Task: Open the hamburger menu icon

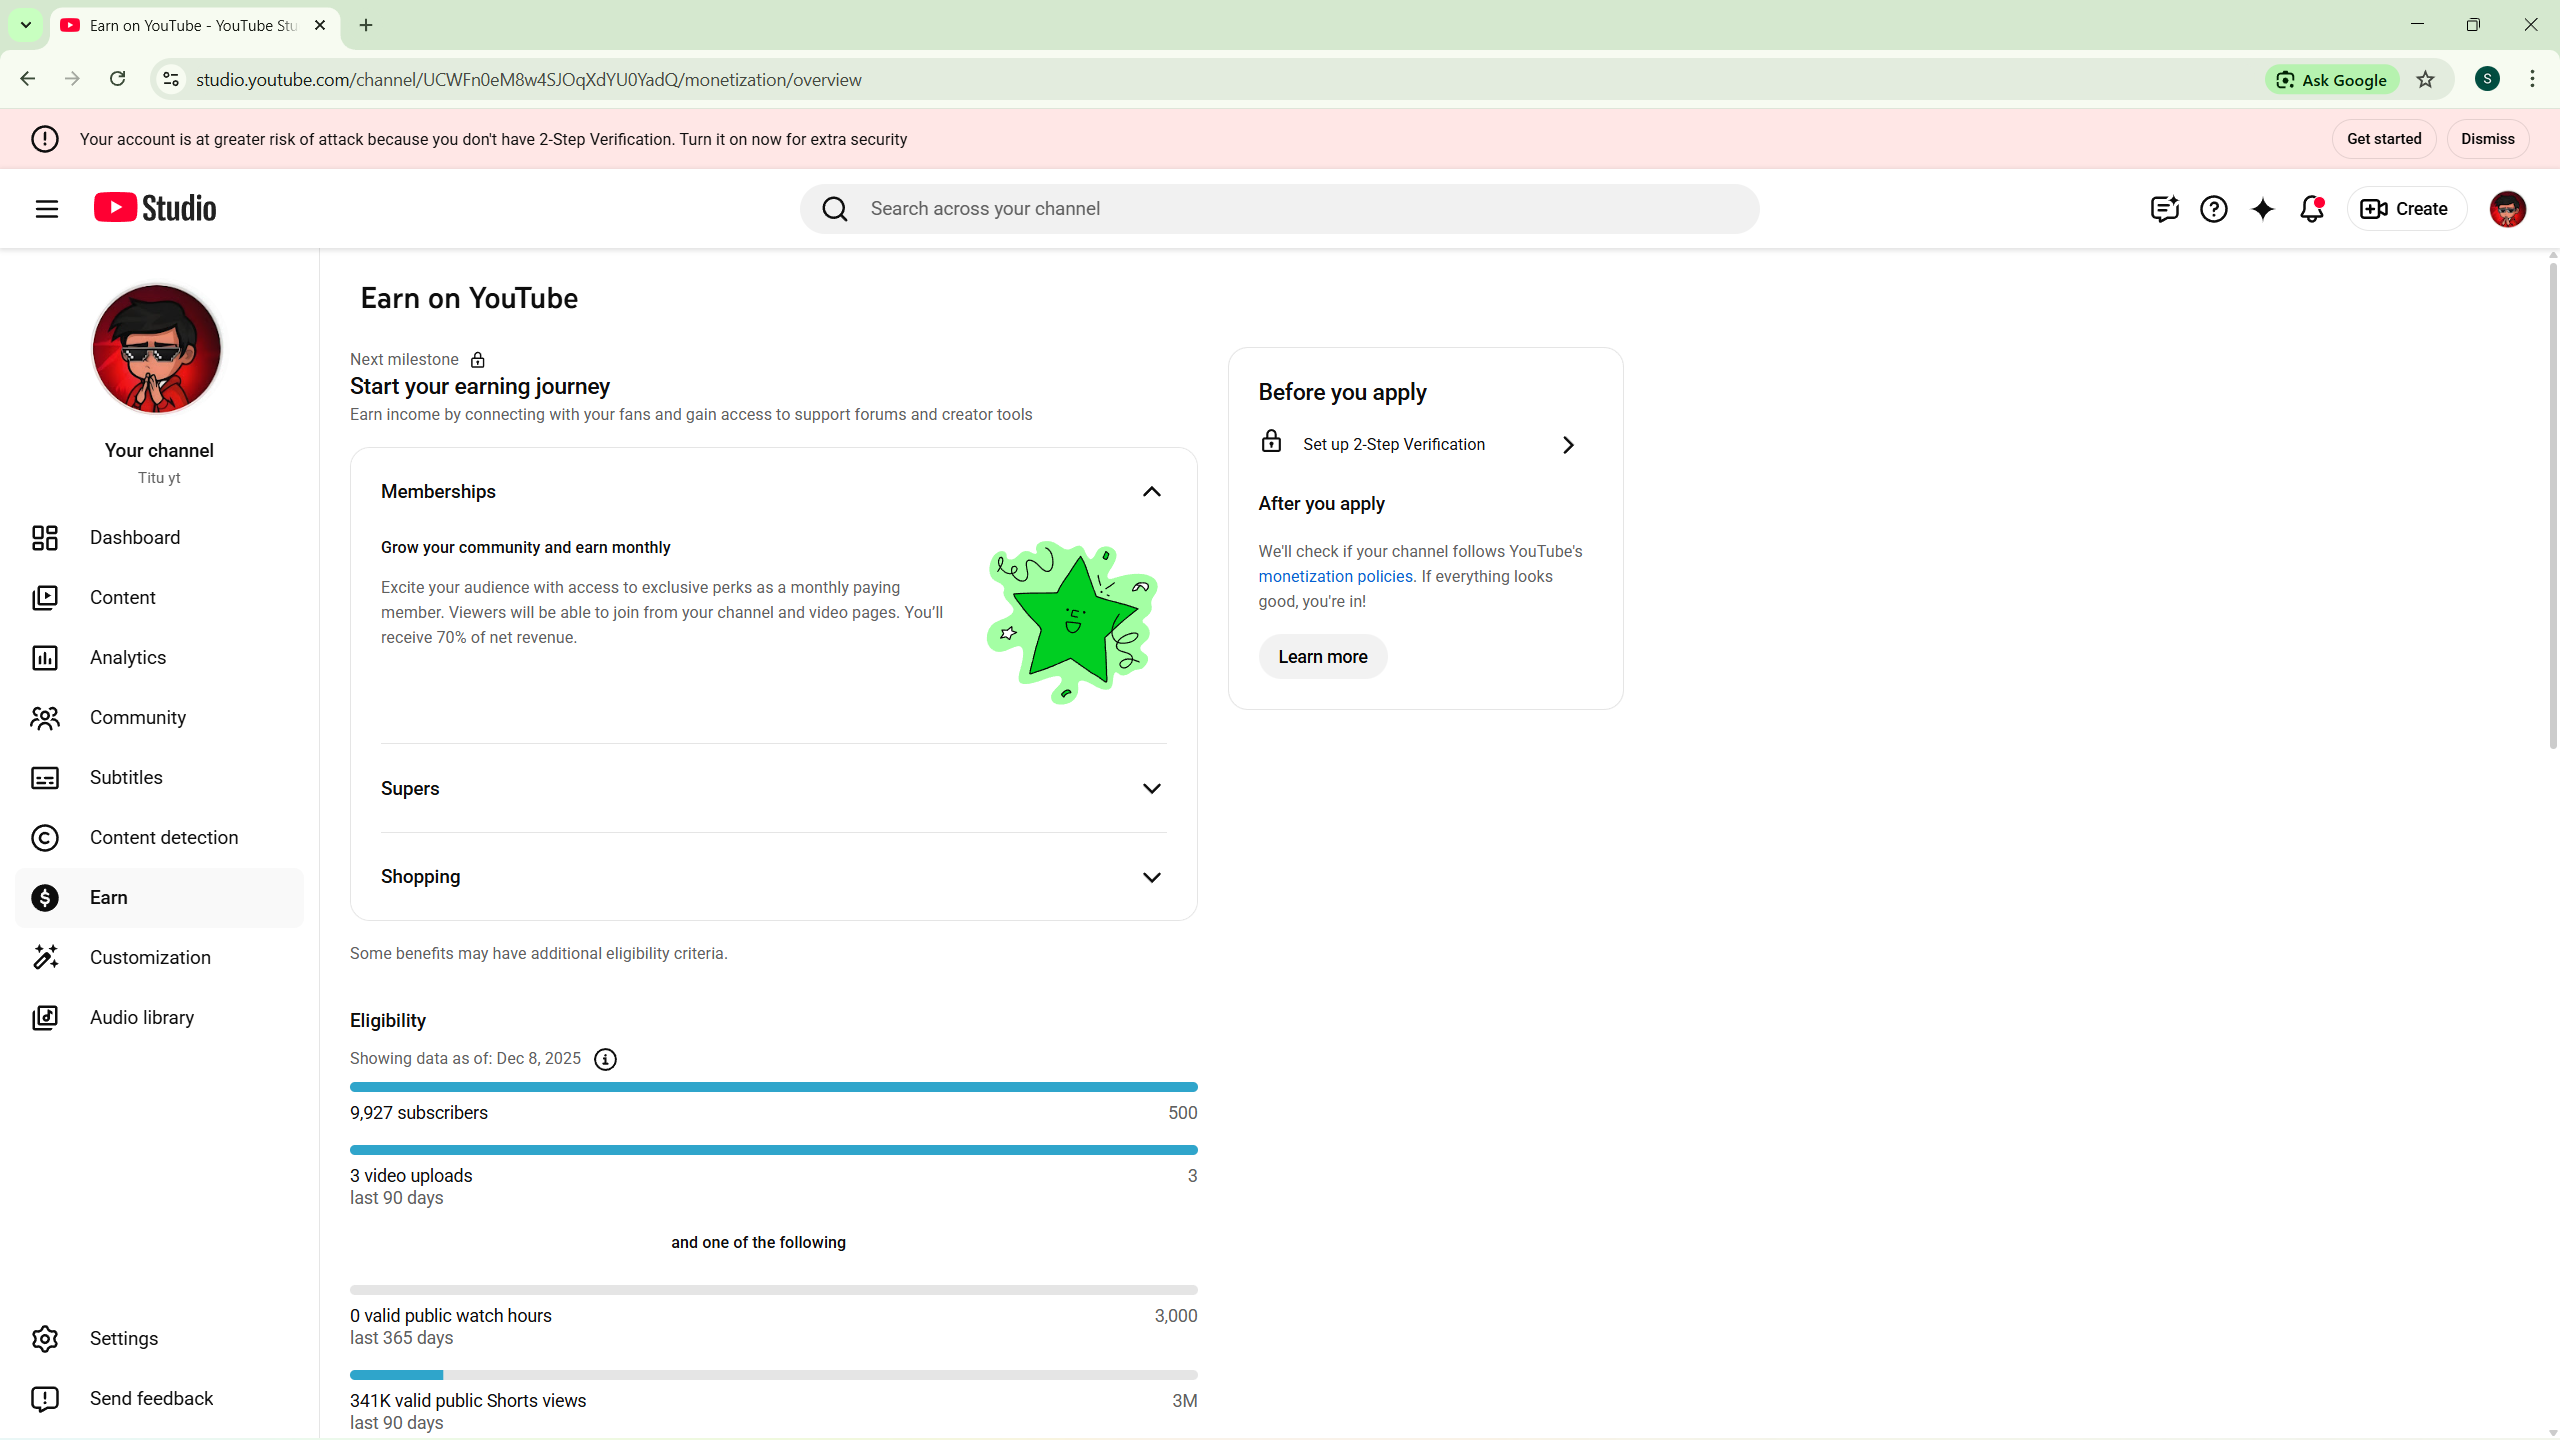Action: (46, 209)
